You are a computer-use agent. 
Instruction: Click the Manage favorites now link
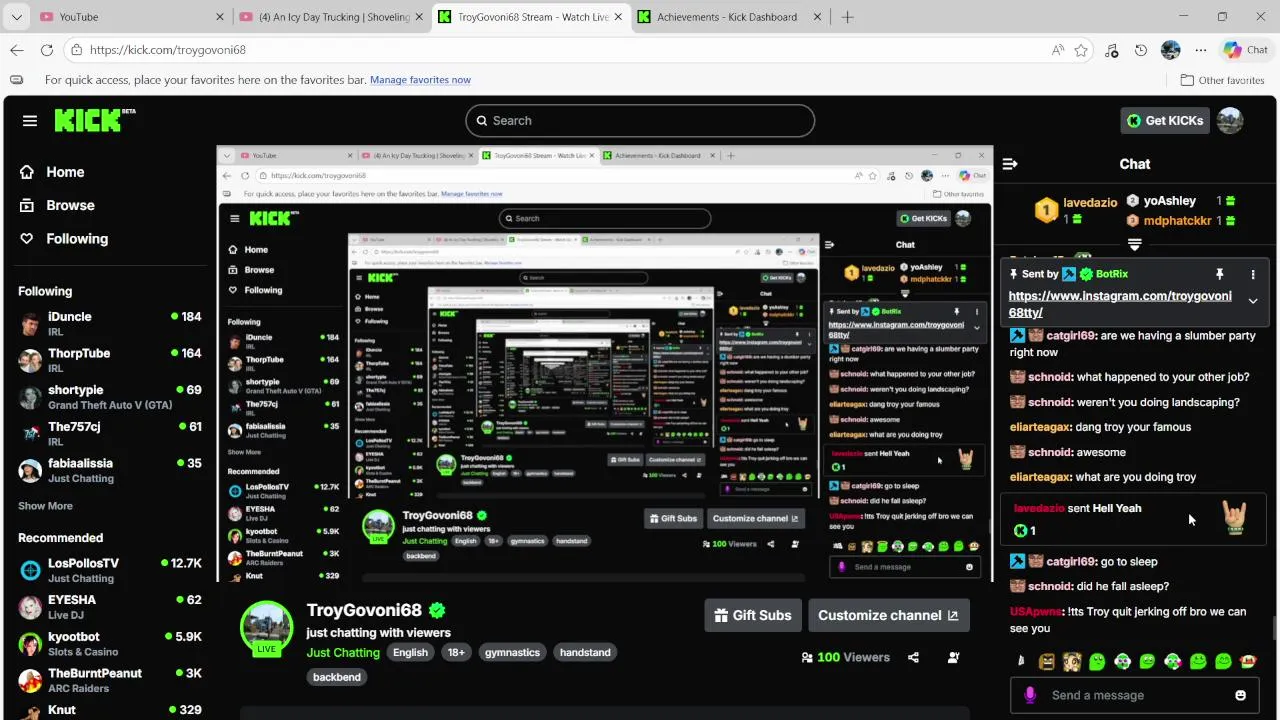point(420,80)
